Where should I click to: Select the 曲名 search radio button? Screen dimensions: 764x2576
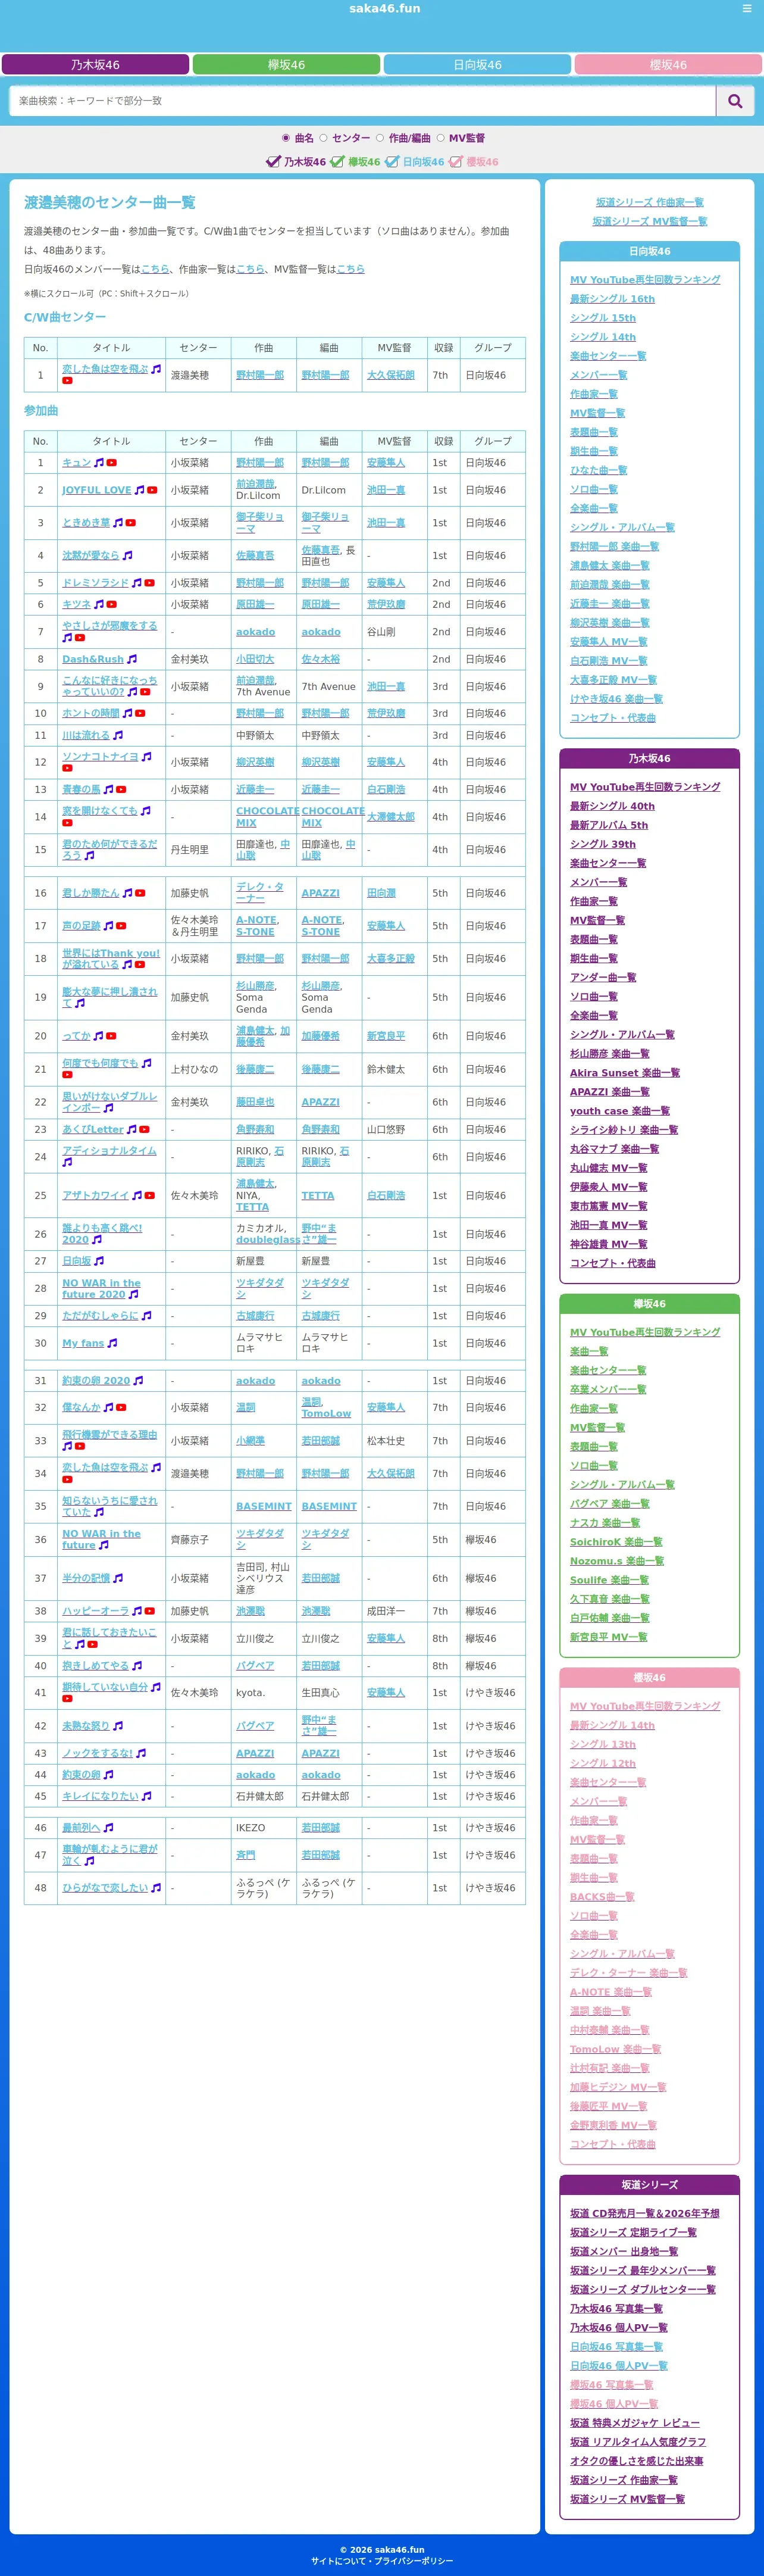click(286, 138)
